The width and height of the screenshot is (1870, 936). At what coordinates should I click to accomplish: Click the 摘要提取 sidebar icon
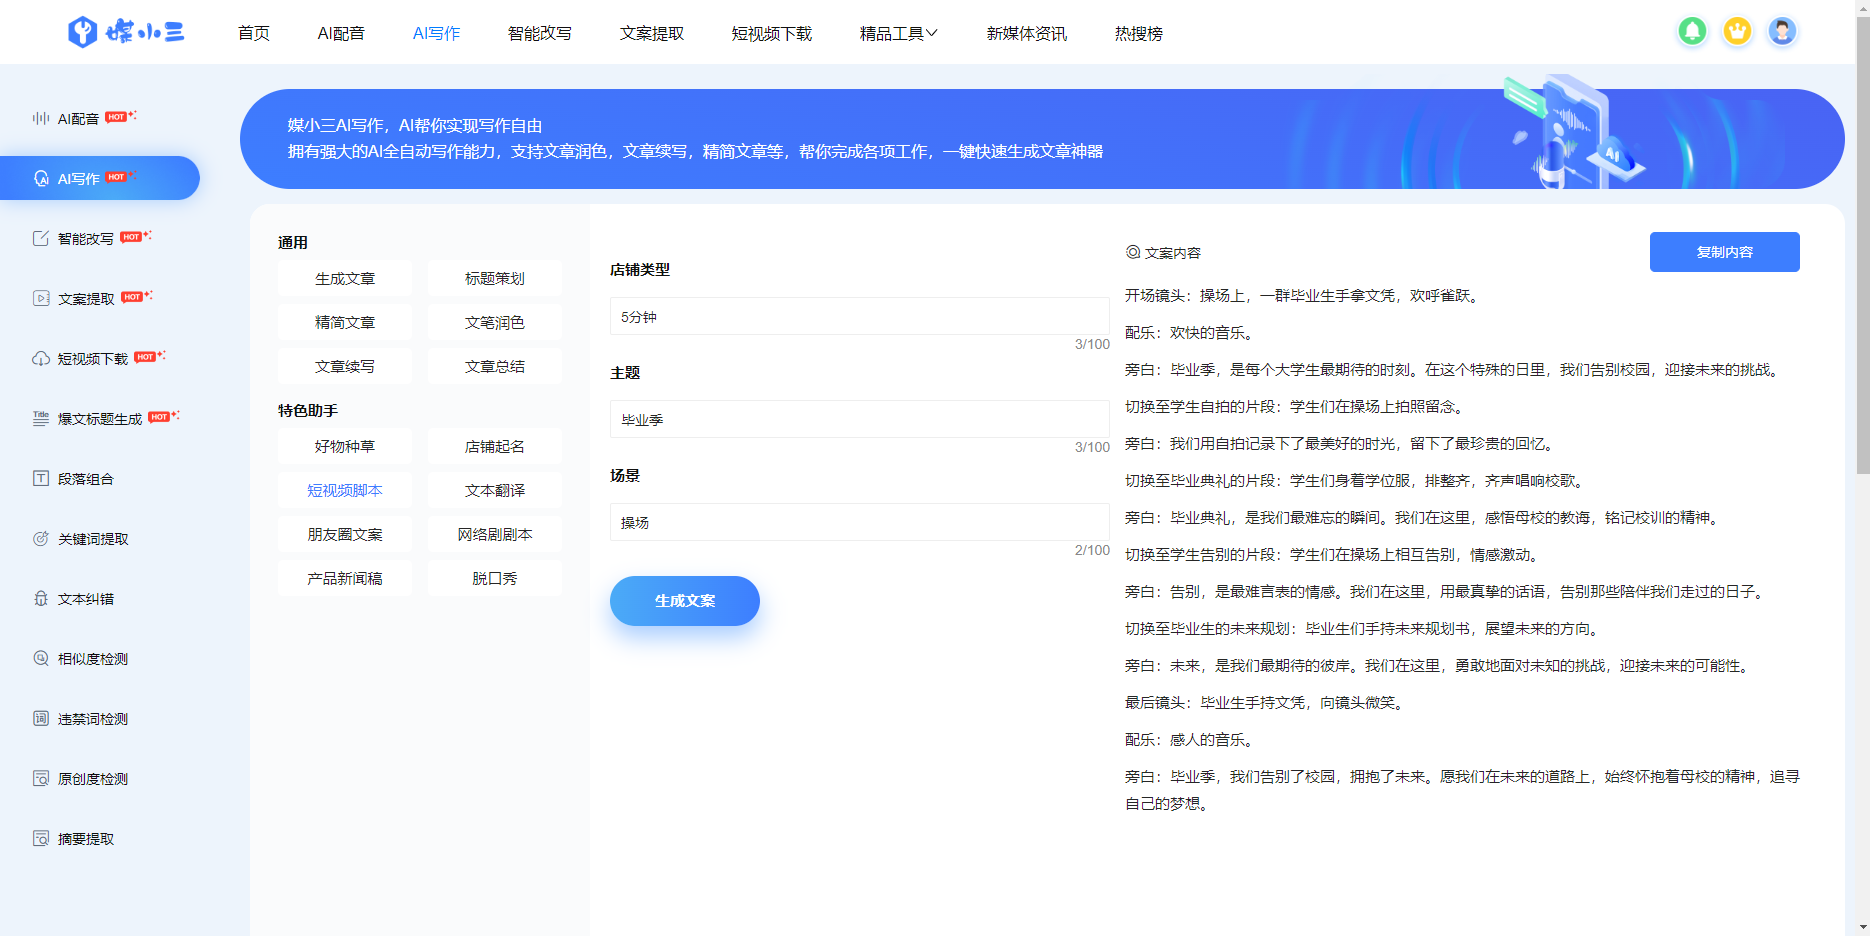pos(41,838)
